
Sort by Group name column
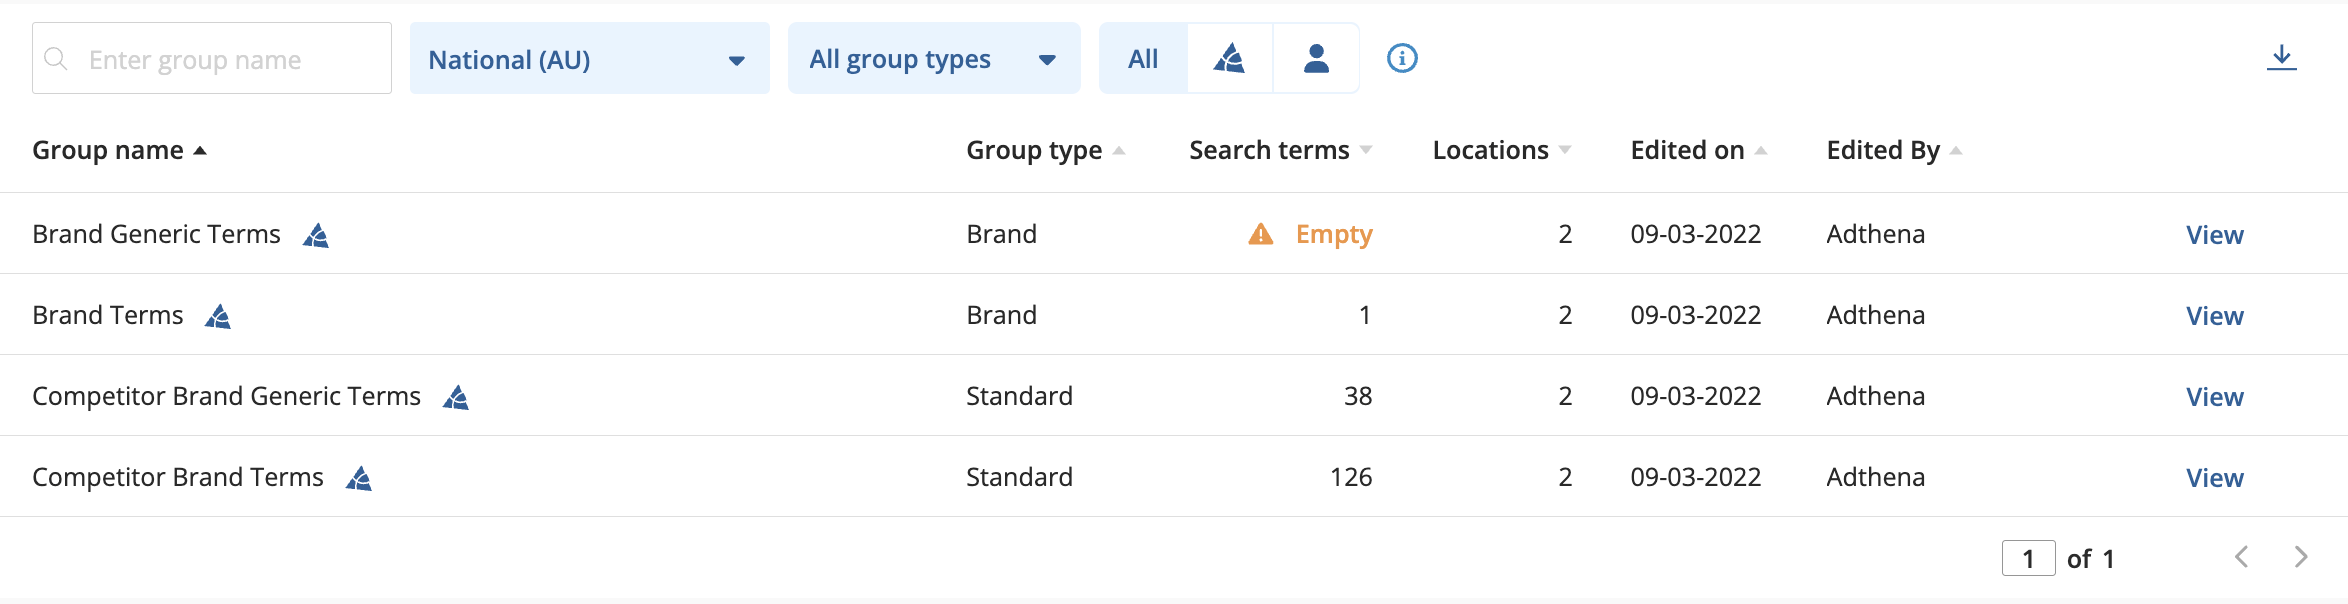click(x=119, y=150)
